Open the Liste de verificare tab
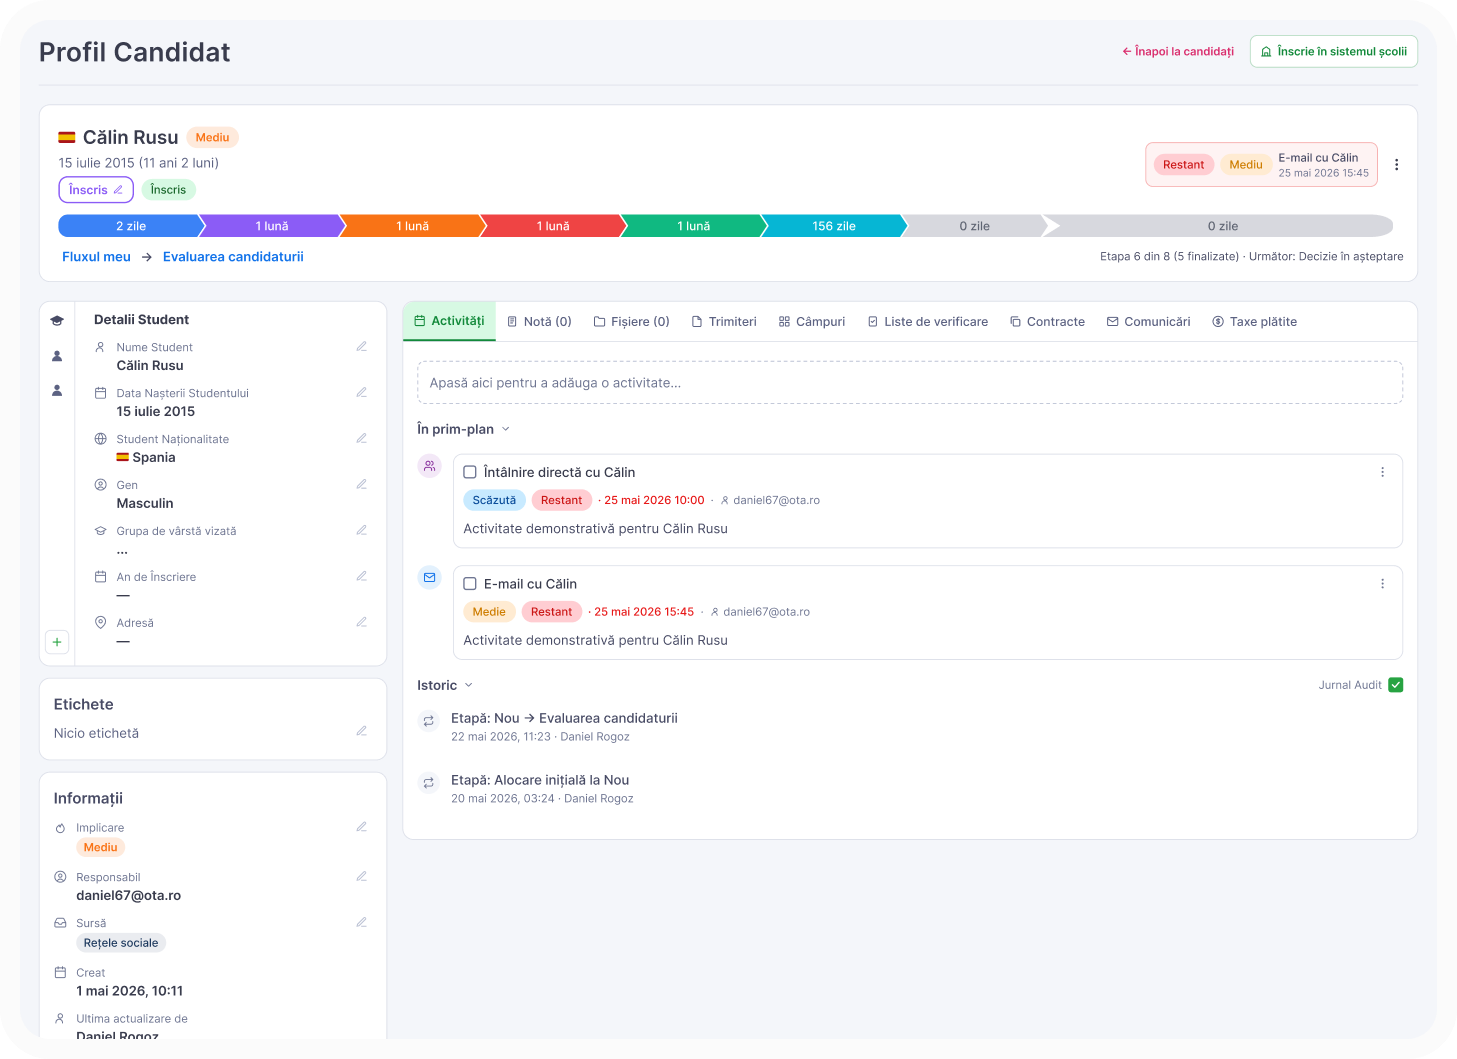The image size is (1457, 1059). click(927, 322)
